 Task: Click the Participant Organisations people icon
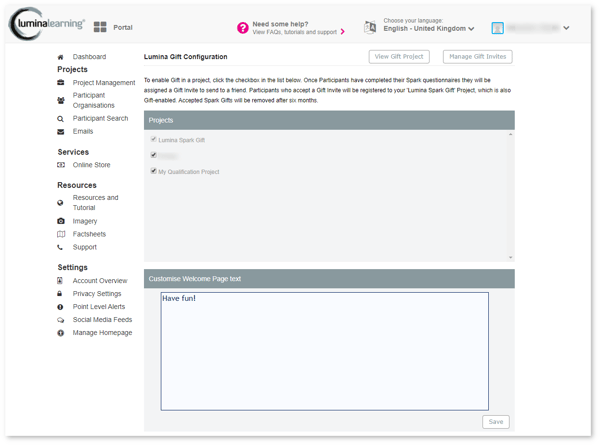click(60, 100)
